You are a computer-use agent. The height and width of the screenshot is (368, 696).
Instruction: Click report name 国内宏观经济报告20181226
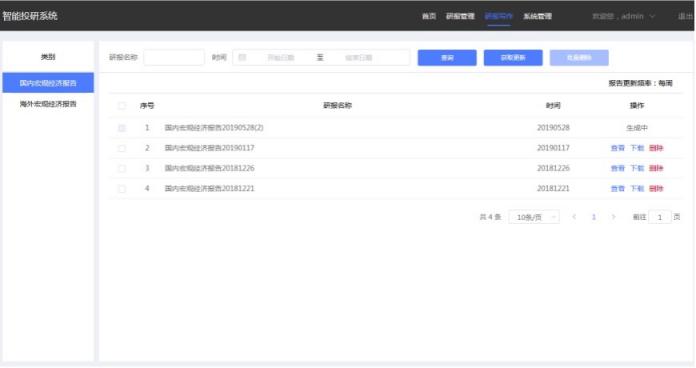(x=210, y=168)
